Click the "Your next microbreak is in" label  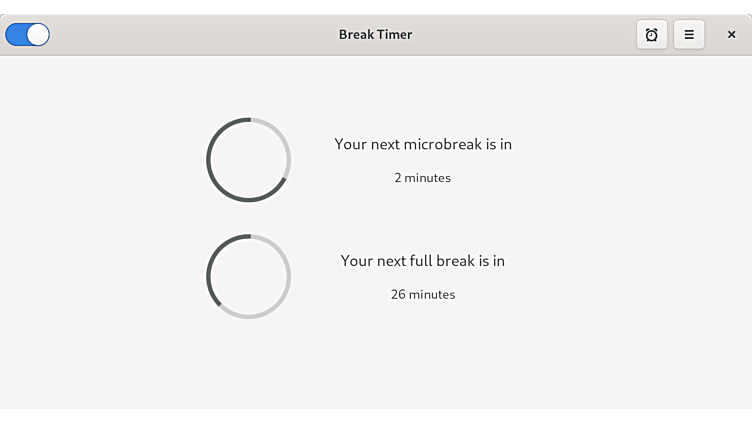pos(423,144)
